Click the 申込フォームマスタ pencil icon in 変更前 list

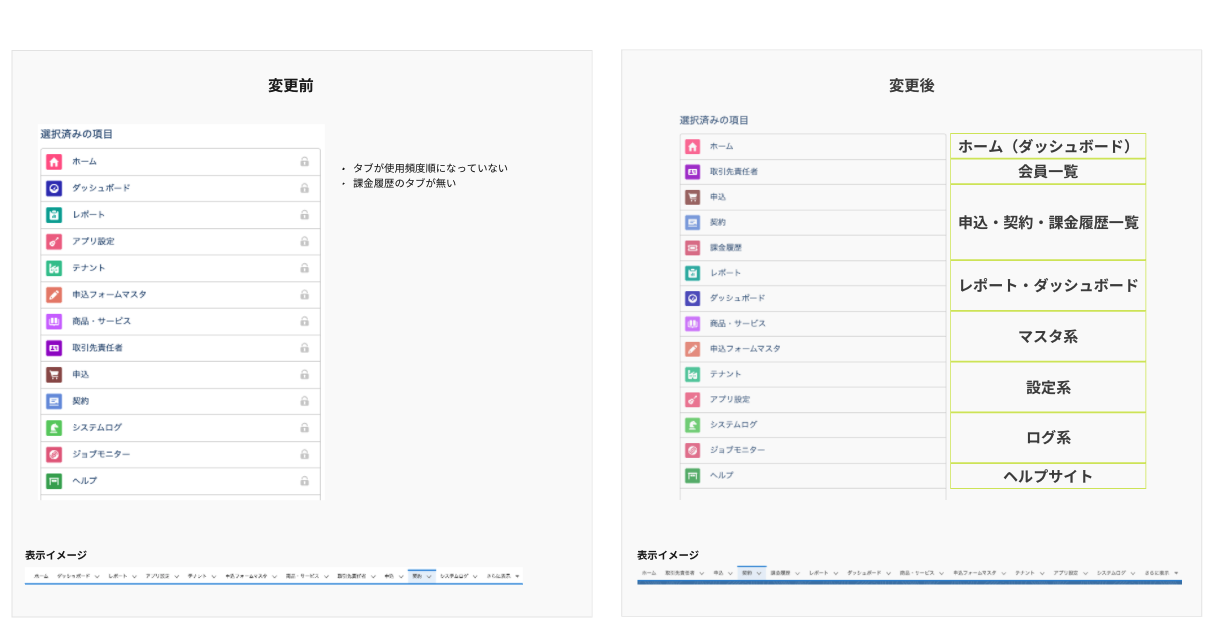tap(54, 295)
